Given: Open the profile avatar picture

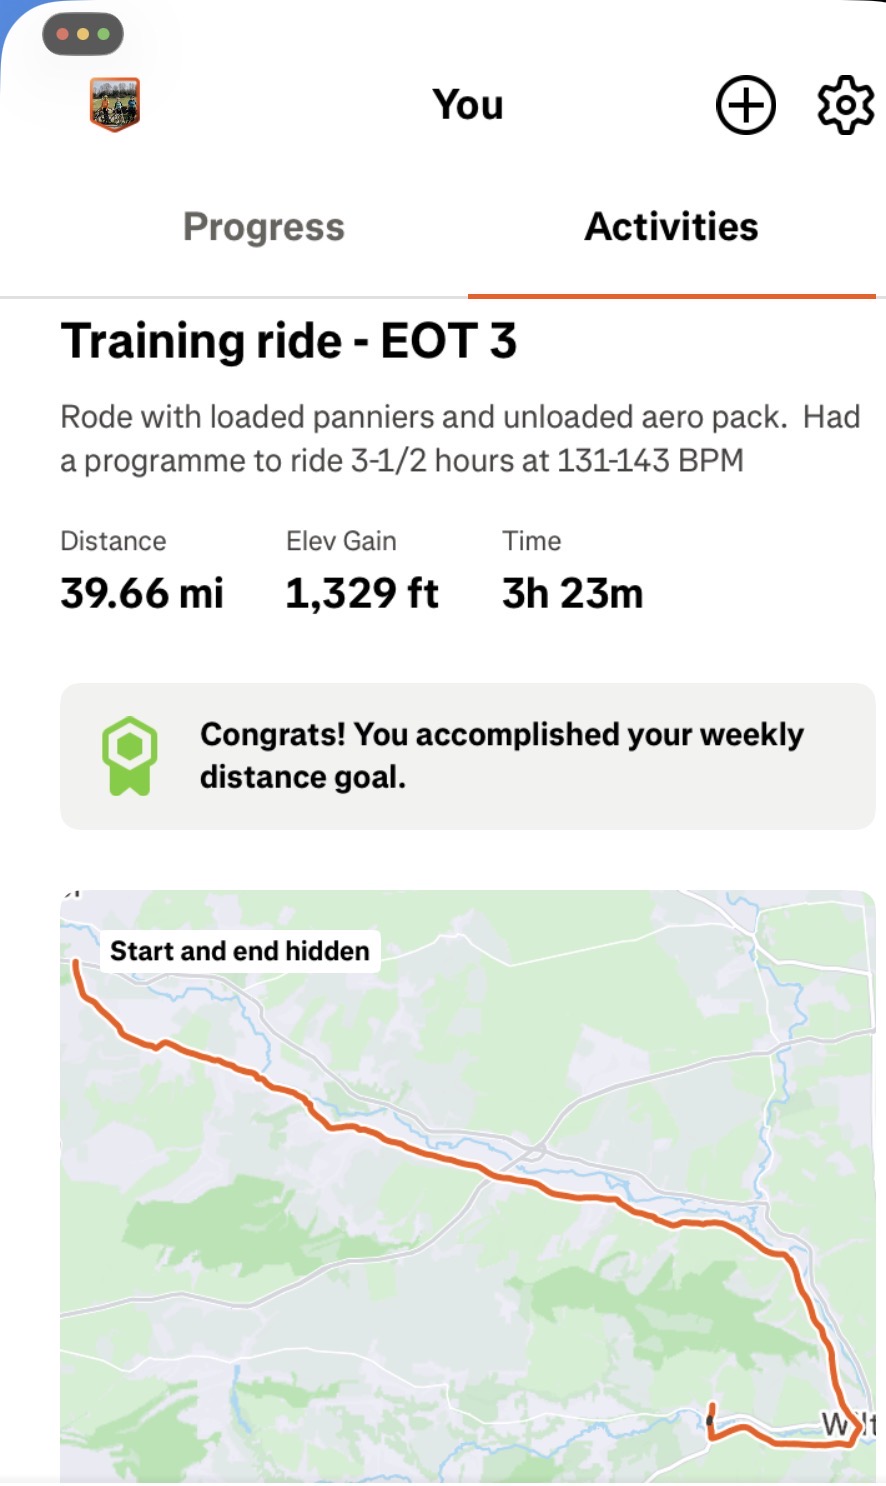Looking at the screenshot, I should coord(115,104).
